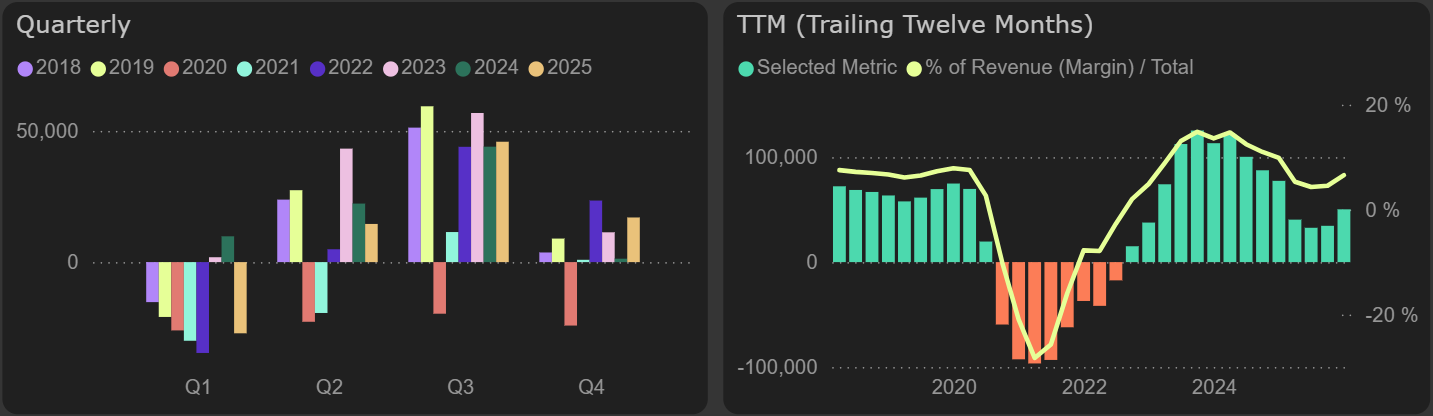1433x416 pixels.
Task: Select the Q3 axis label
Action: point(460,387)
